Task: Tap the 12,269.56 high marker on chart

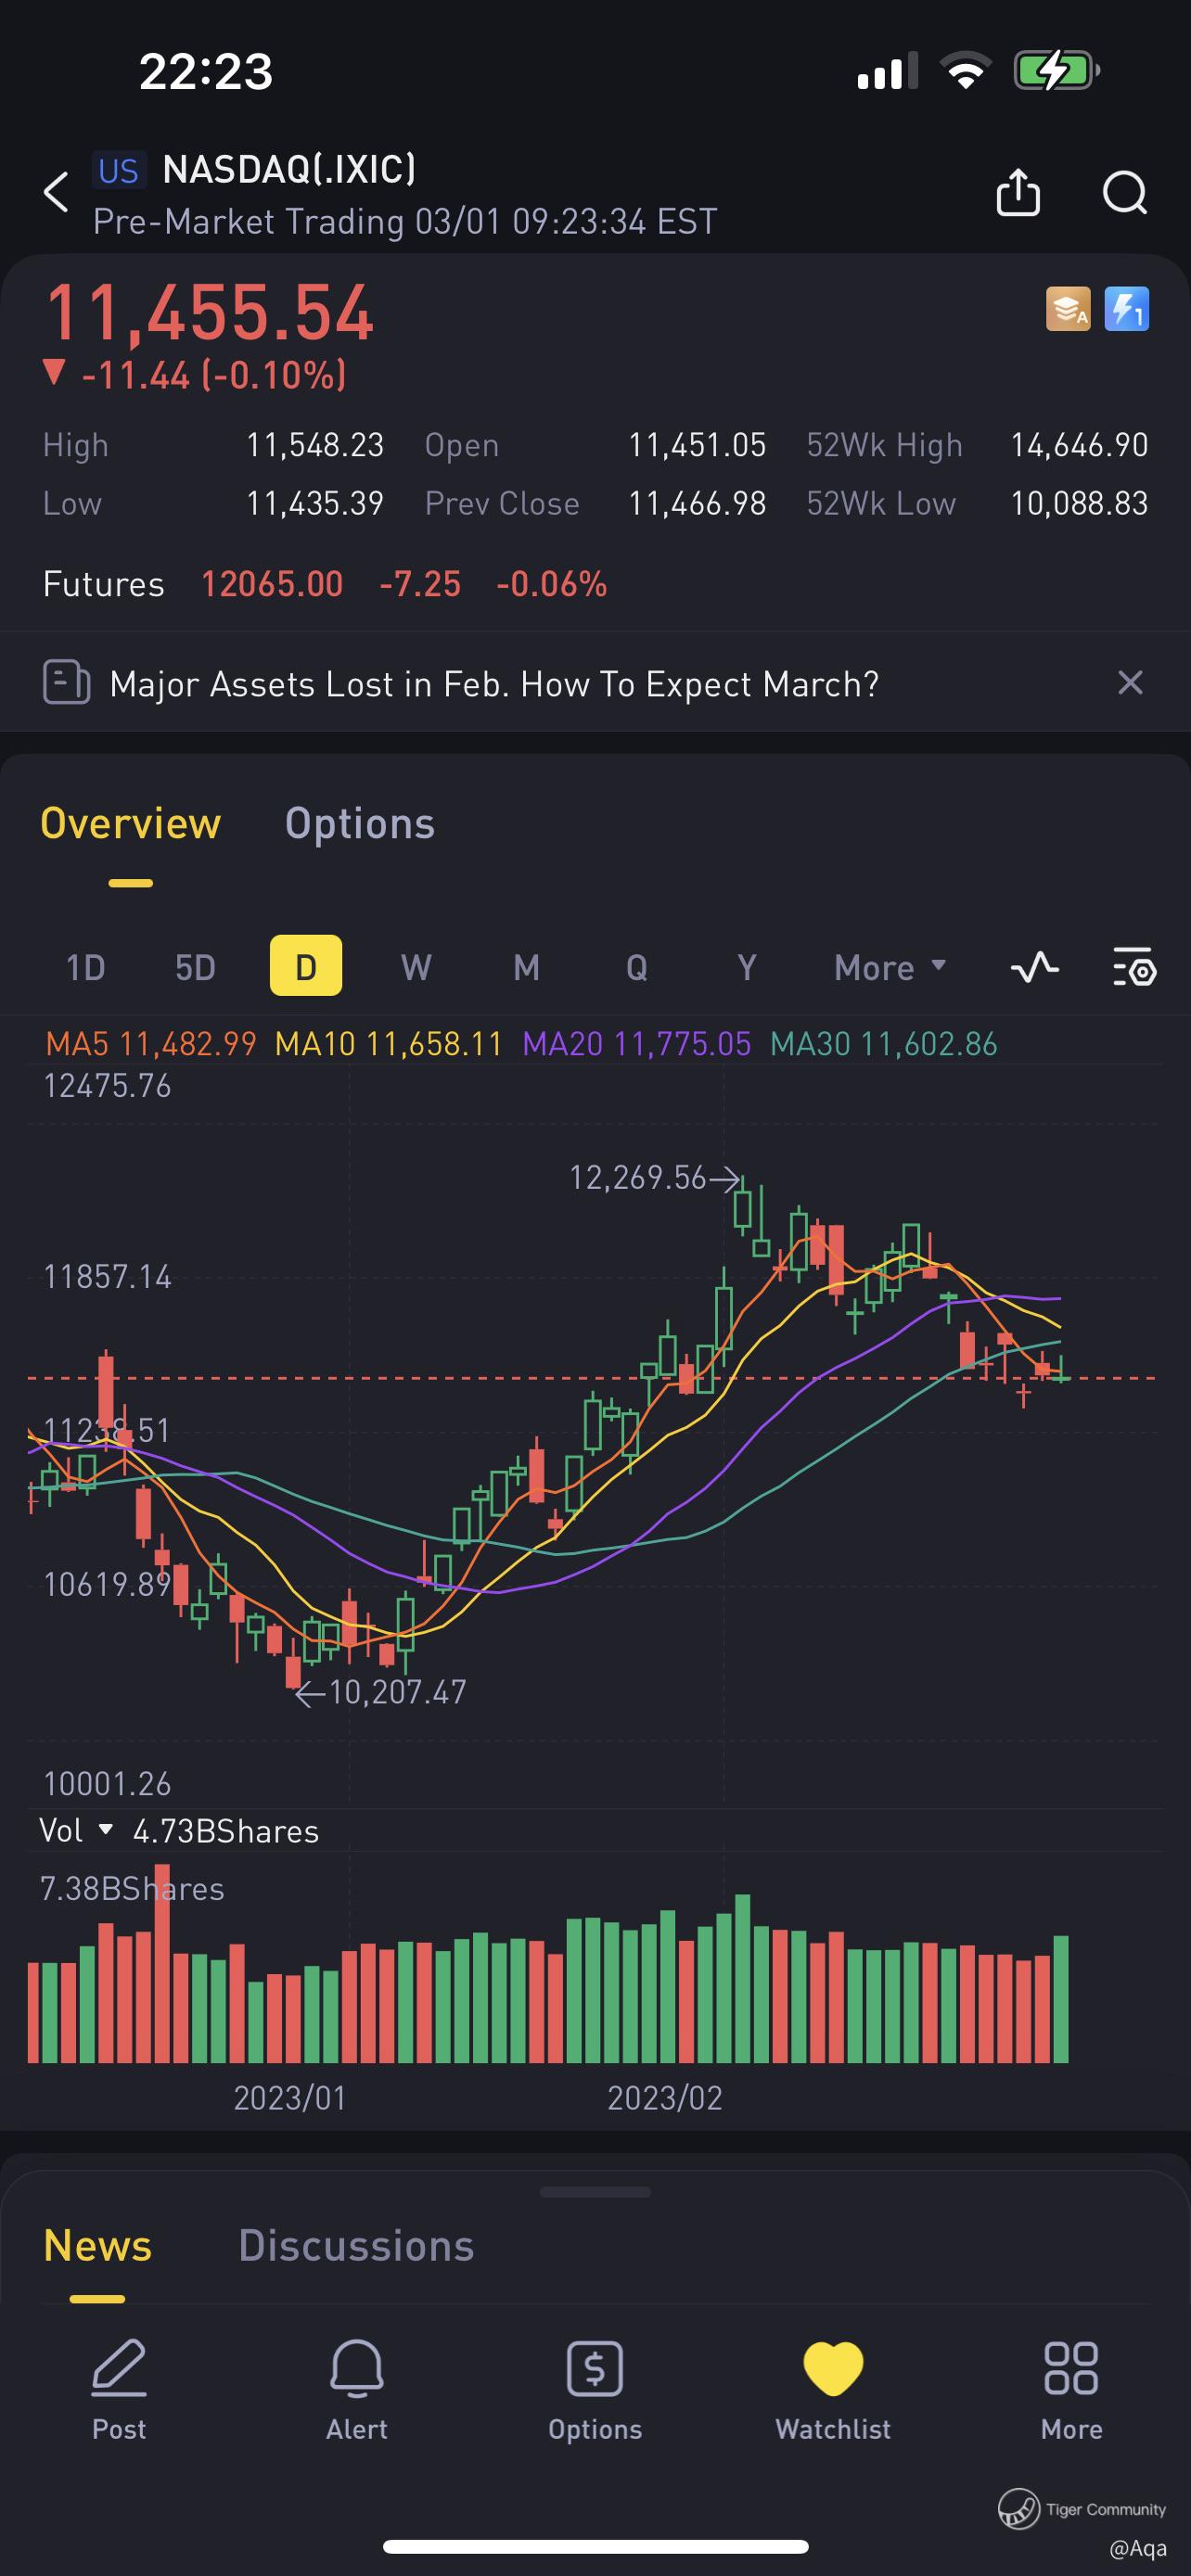Action: tap(653, 1178)
